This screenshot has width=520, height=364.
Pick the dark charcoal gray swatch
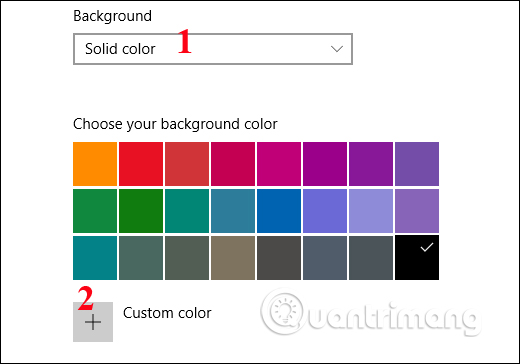click(x=279, y=258)
